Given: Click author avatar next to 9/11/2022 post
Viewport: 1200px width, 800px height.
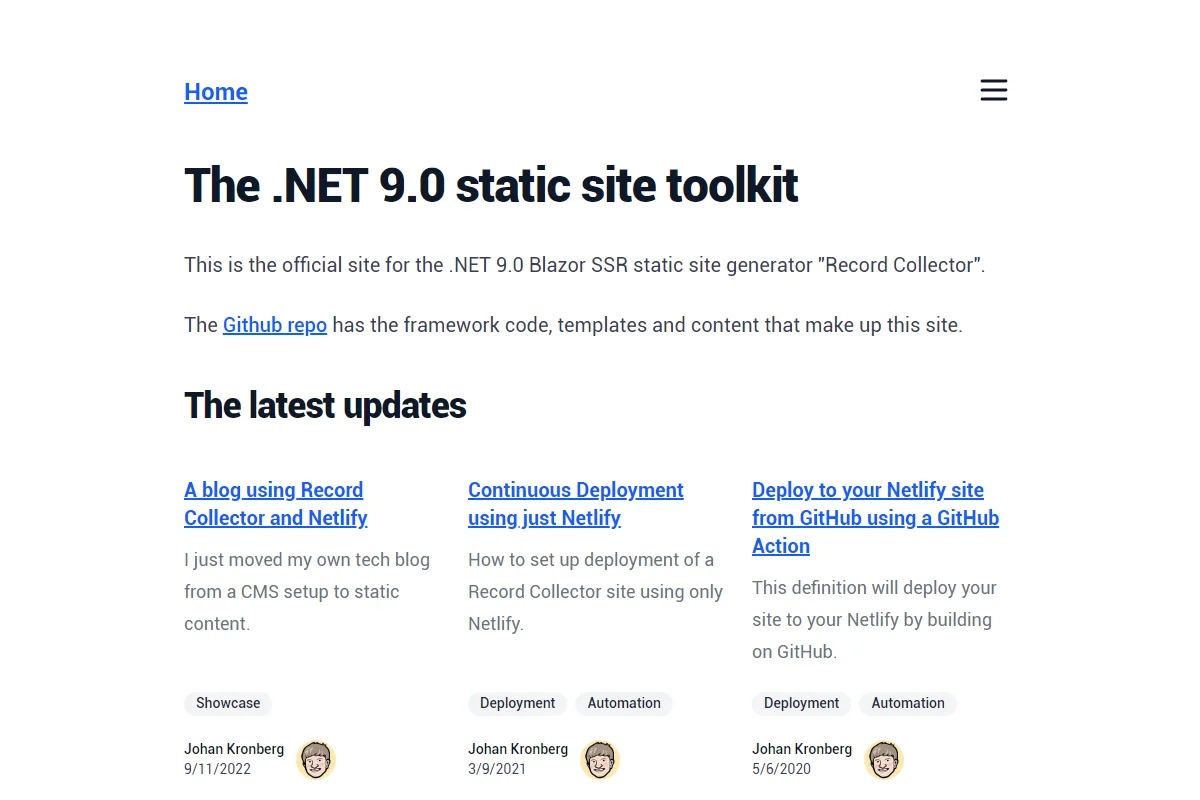Looking at the screenshot, I should [316, 760].
